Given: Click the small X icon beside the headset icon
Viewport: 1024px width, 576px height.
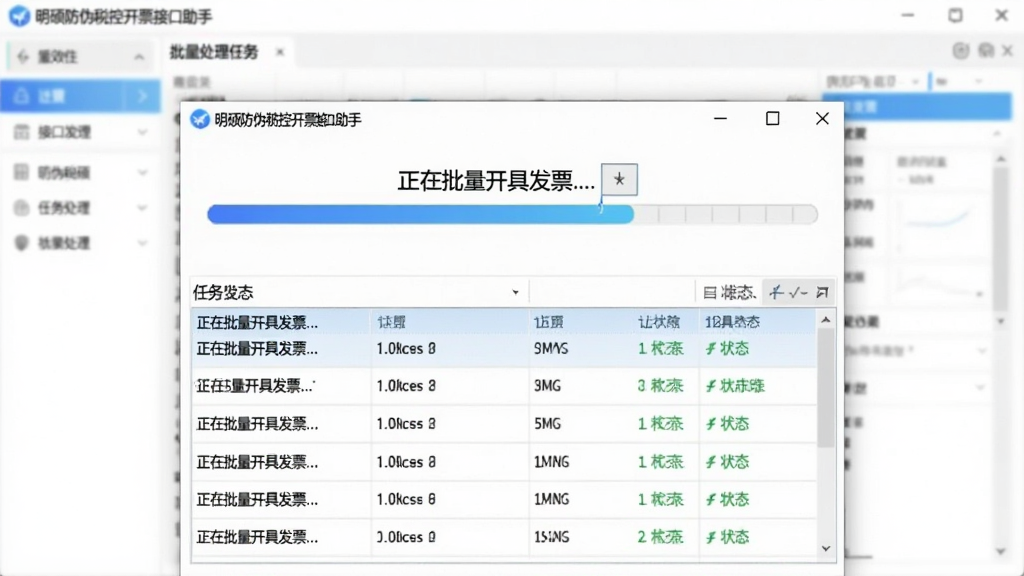Looking at the screenshot, I should coord(1008,51).
